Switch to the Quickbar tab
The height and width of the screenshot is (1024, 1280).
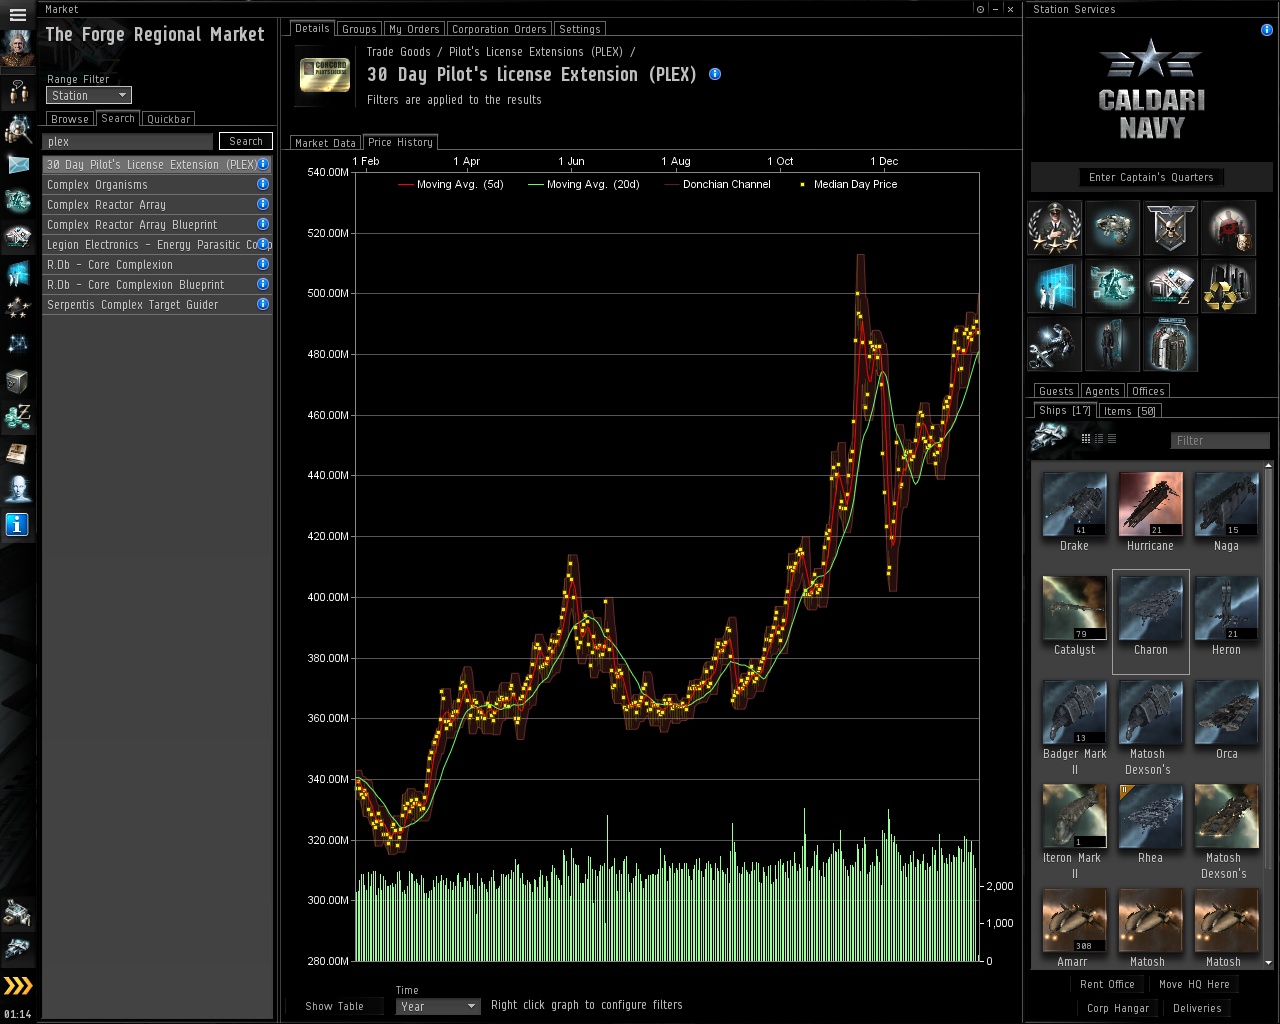[168, 119]
